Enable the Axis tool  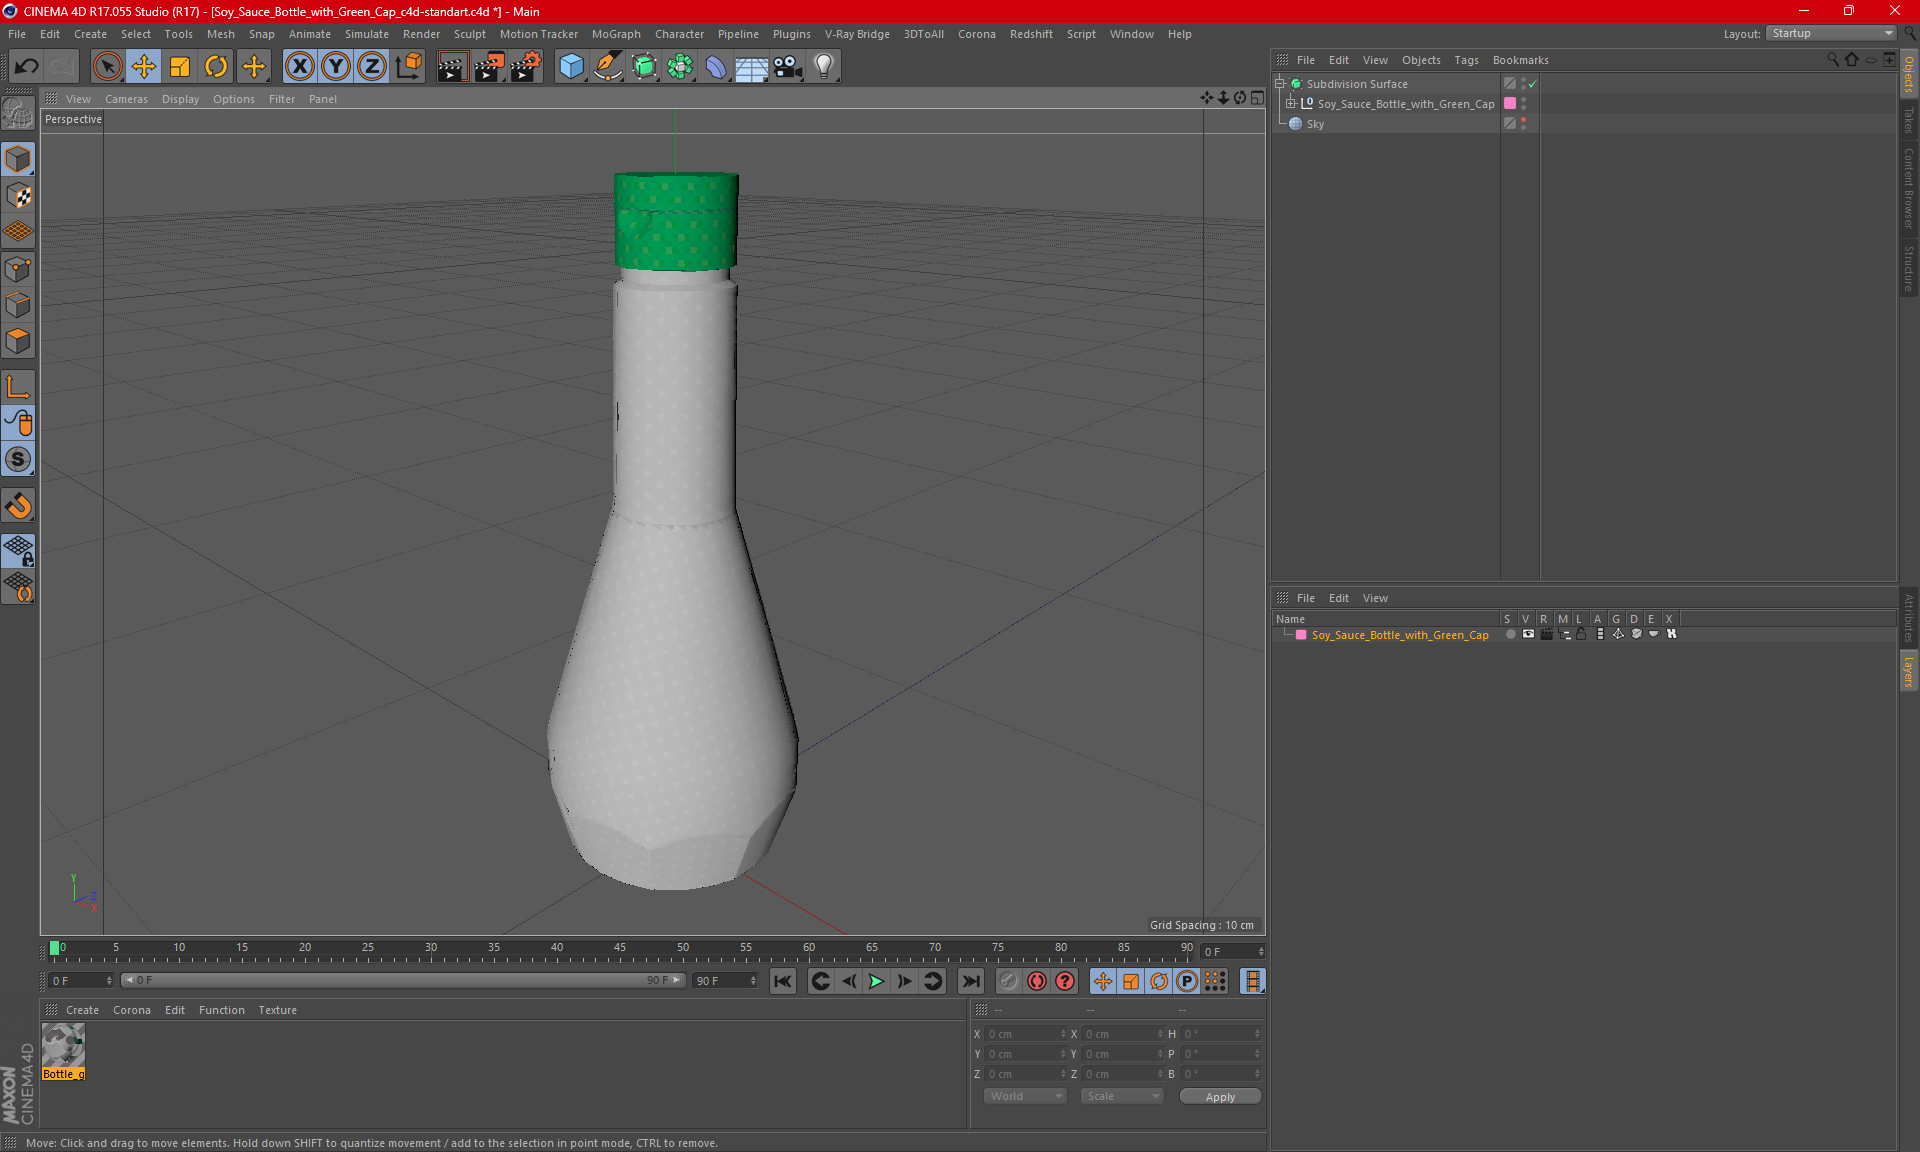[18, 387]
